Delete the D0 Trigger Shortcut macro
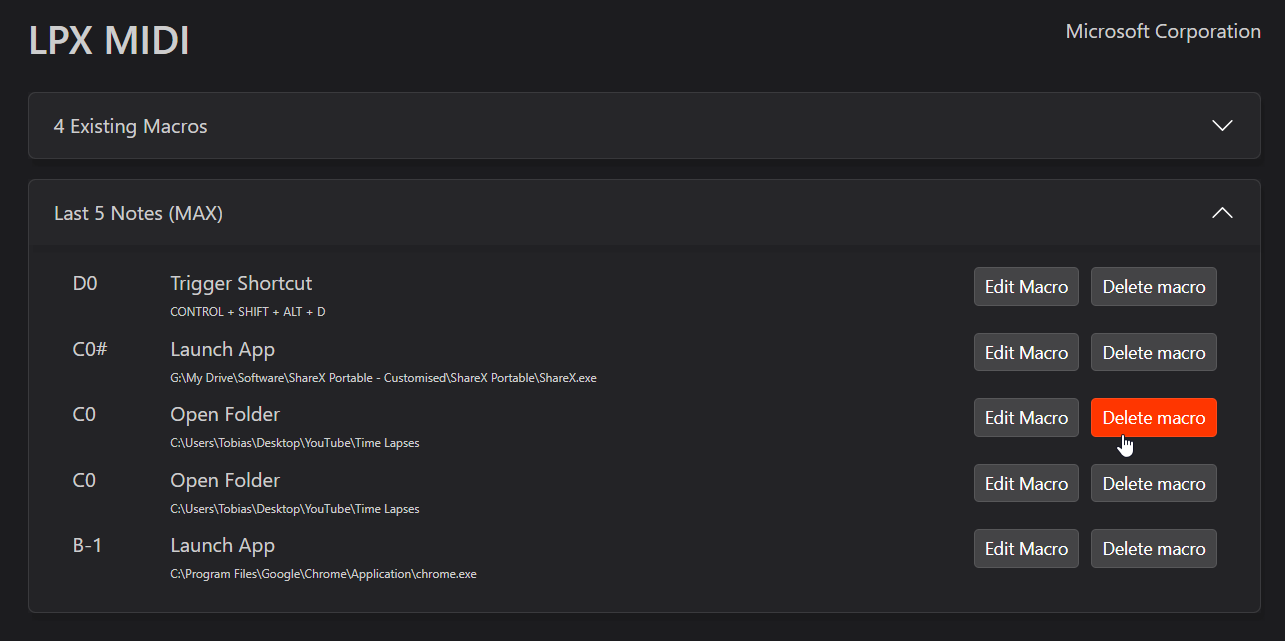The image size is (1285, 641). pyautogui.click(x=1153, y=287)
